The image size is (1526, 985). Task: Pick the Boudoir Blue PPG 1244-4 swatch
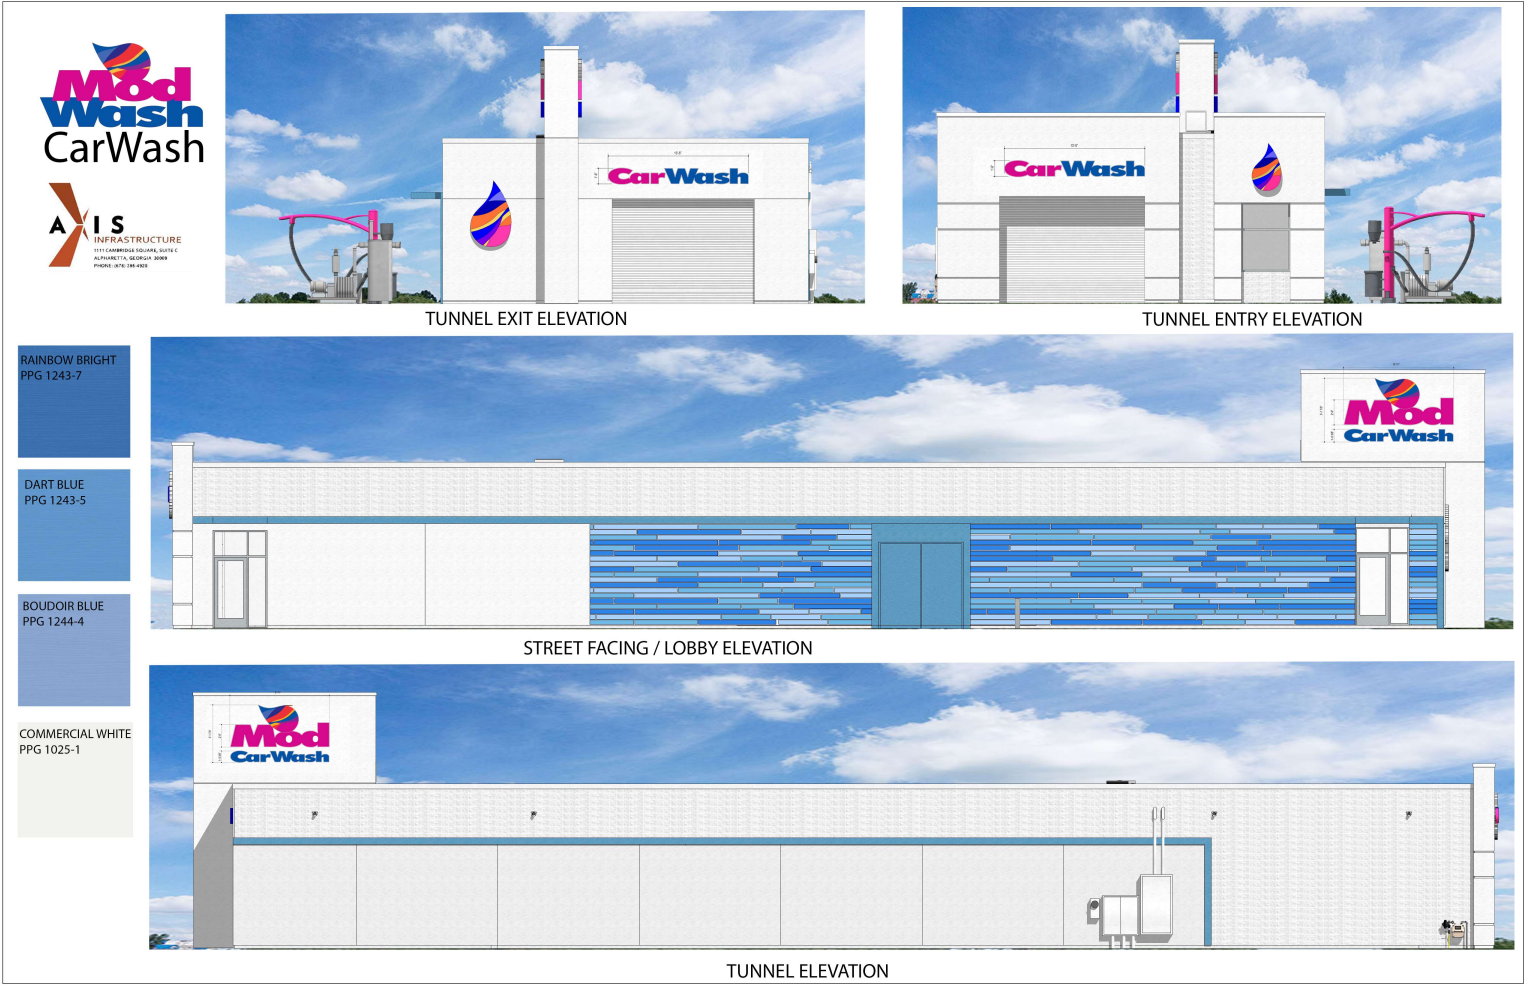click(74, 650)
